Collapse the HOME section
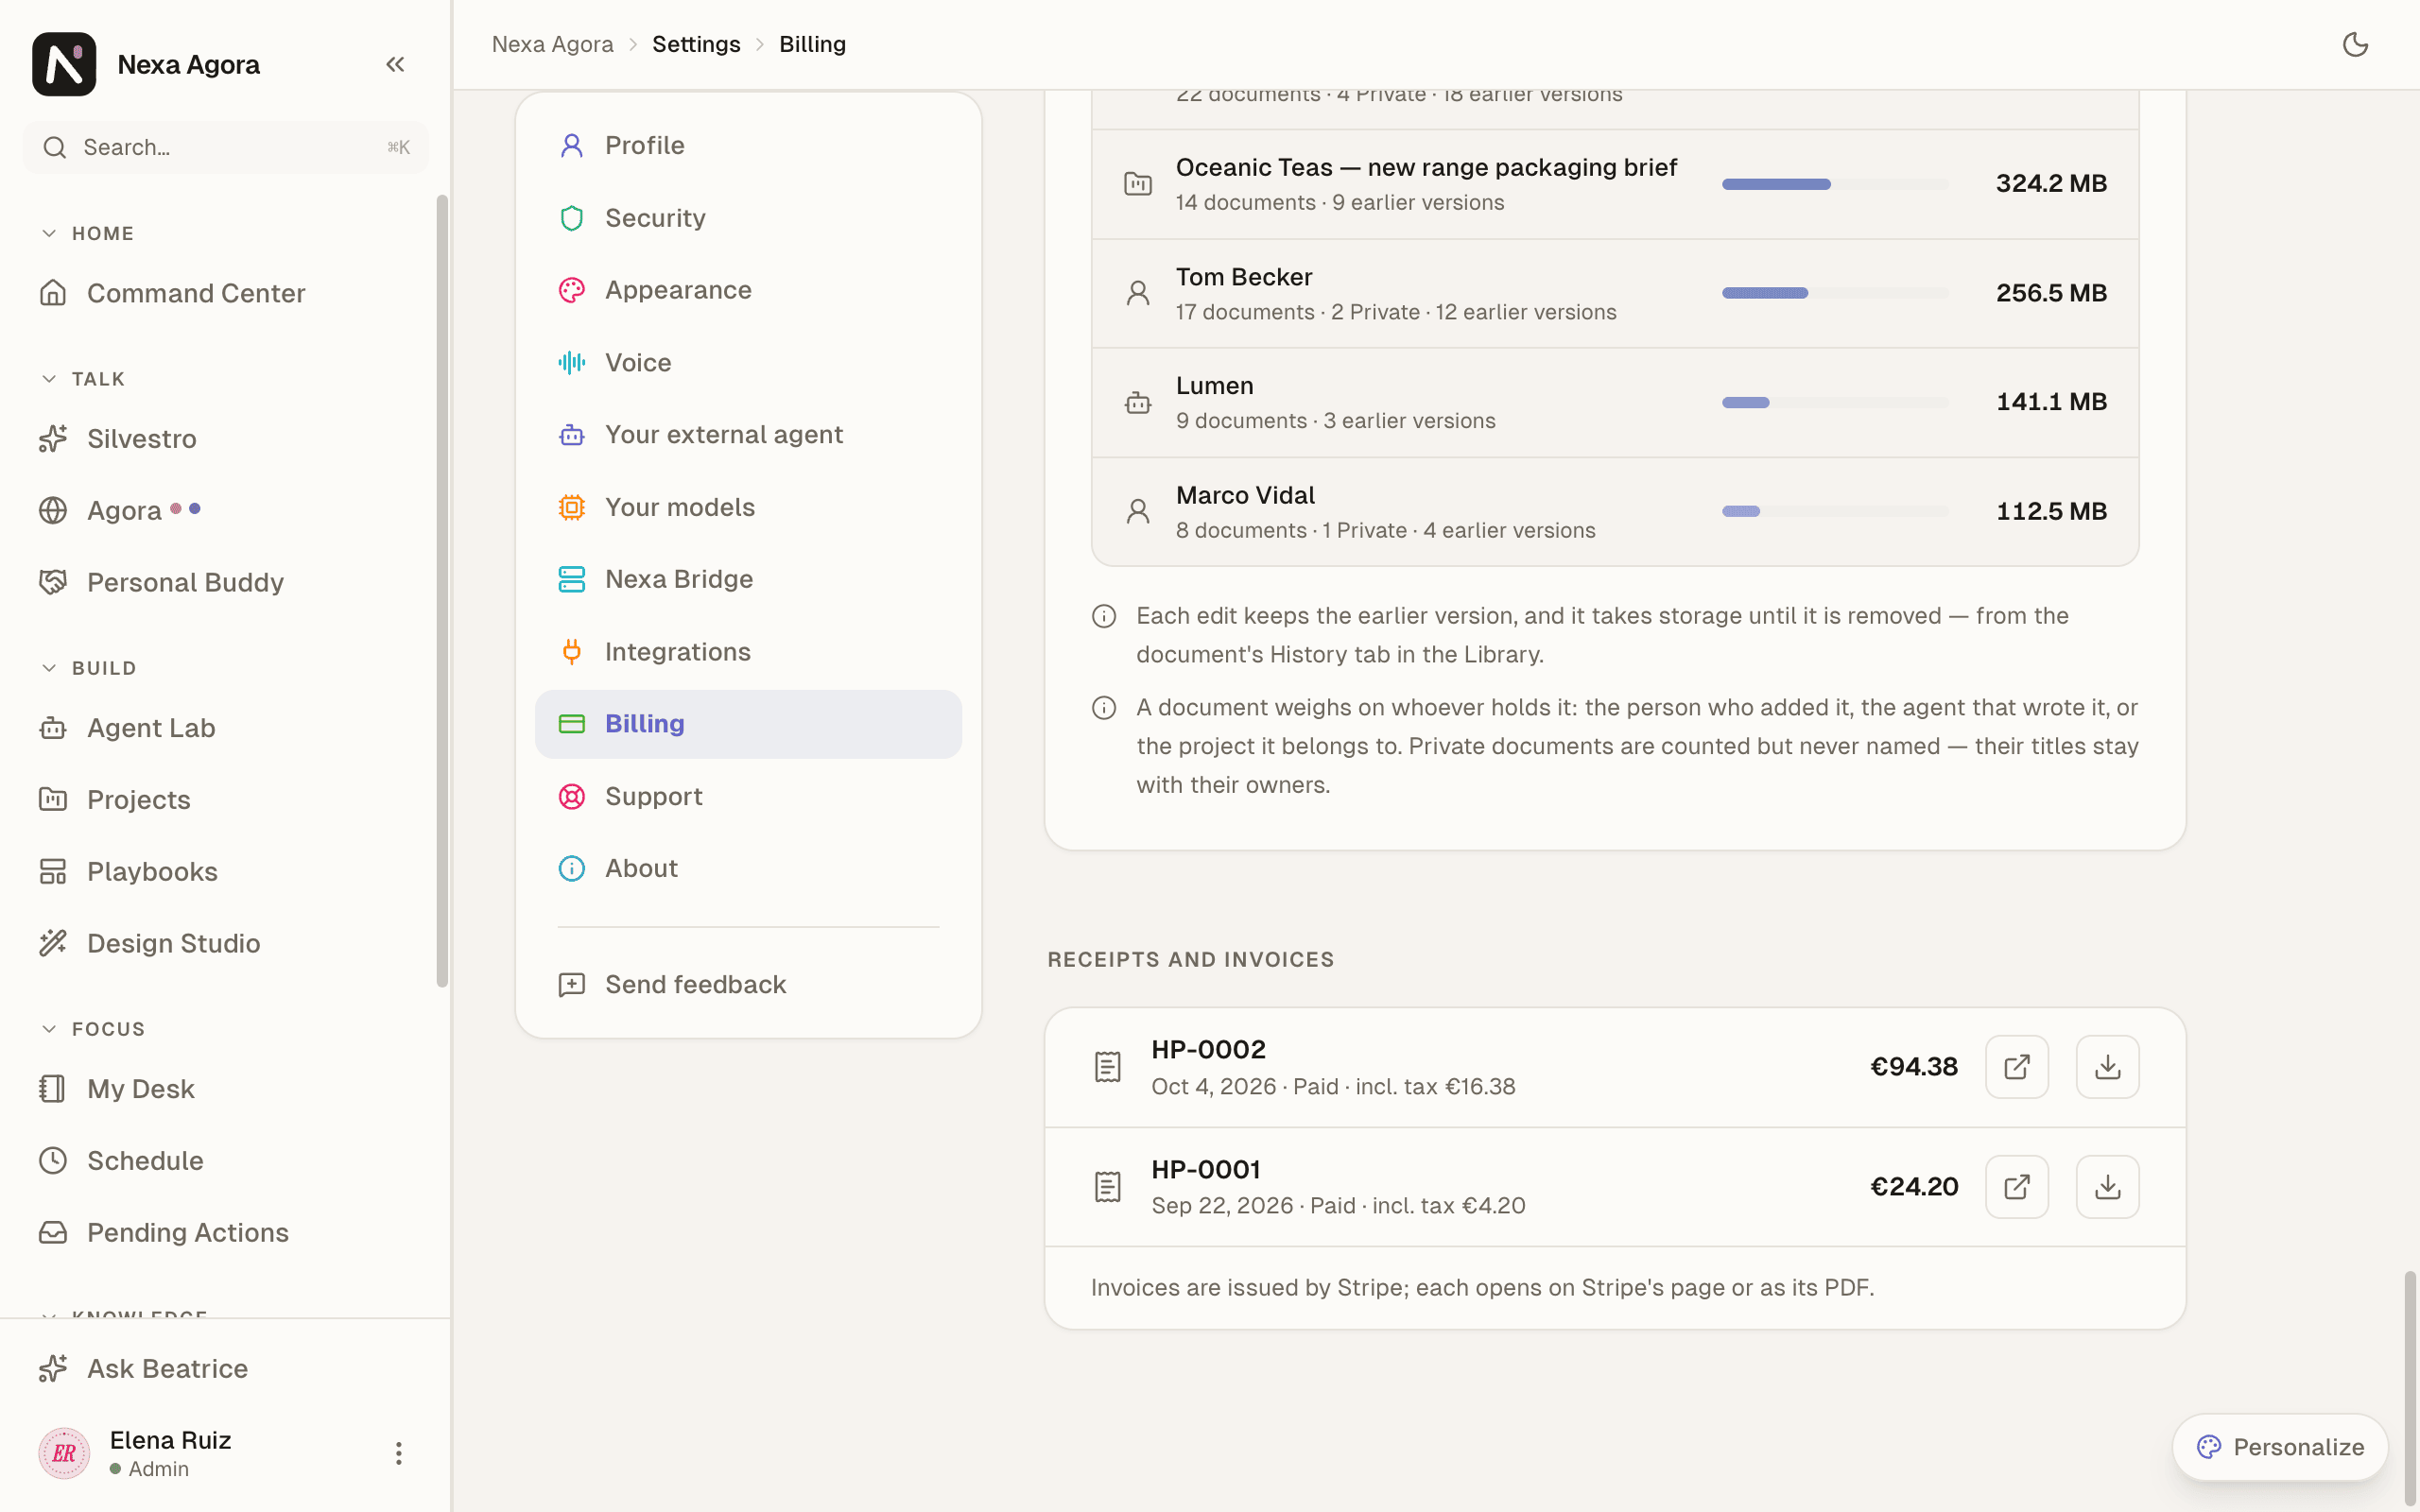This screenshot has height=1512, width=2420. tap(88, 233)
